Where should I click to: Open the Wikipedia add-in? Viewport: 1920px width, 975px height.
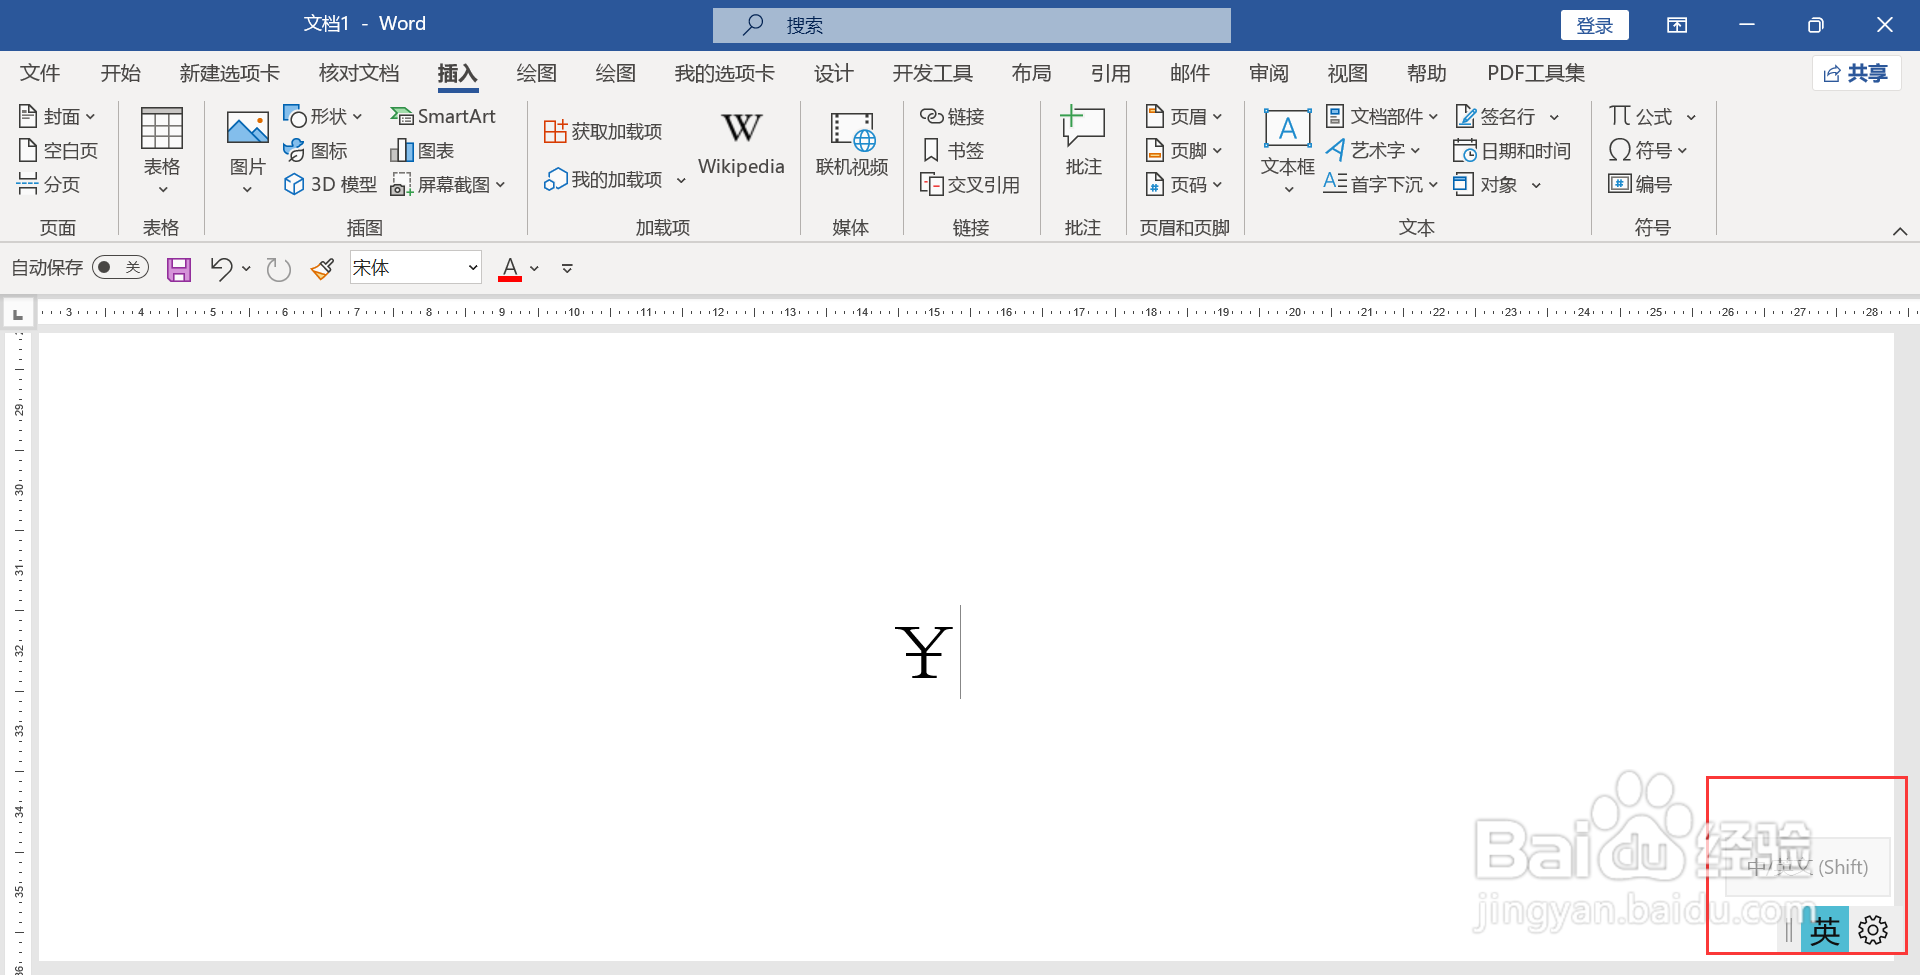pos(741,144)
